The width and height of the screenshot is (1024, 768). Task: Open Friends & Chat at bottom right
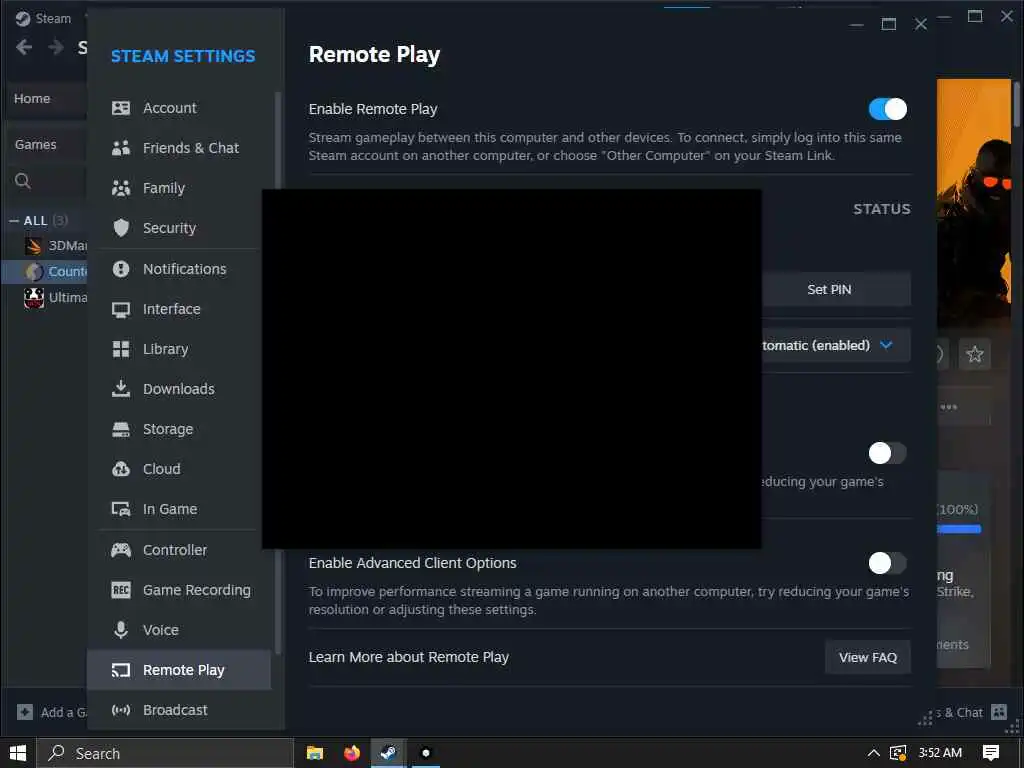point(971,712)
